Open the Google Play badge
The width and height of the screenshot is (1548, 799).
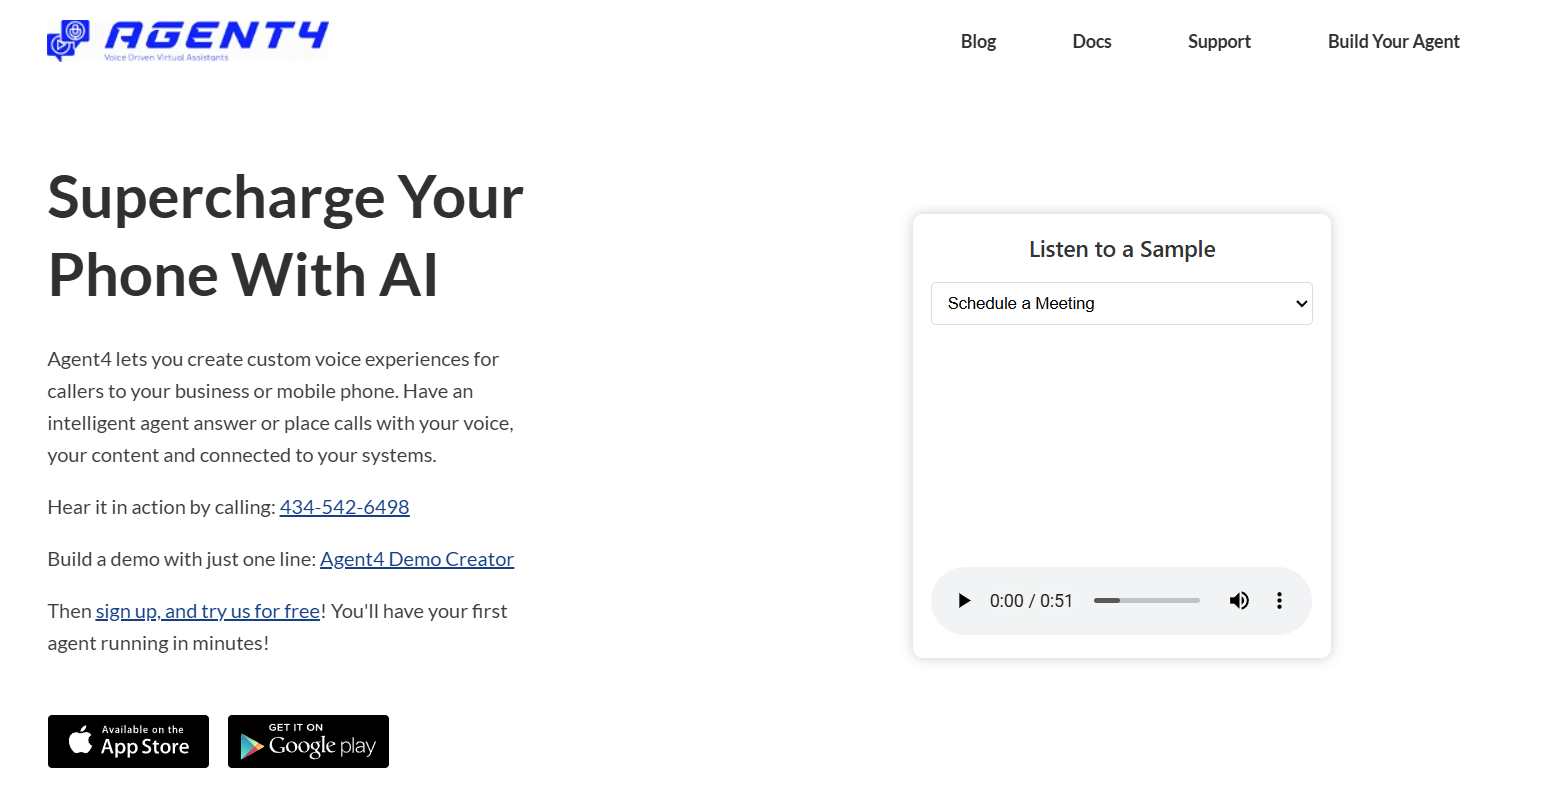pos(308,742)
